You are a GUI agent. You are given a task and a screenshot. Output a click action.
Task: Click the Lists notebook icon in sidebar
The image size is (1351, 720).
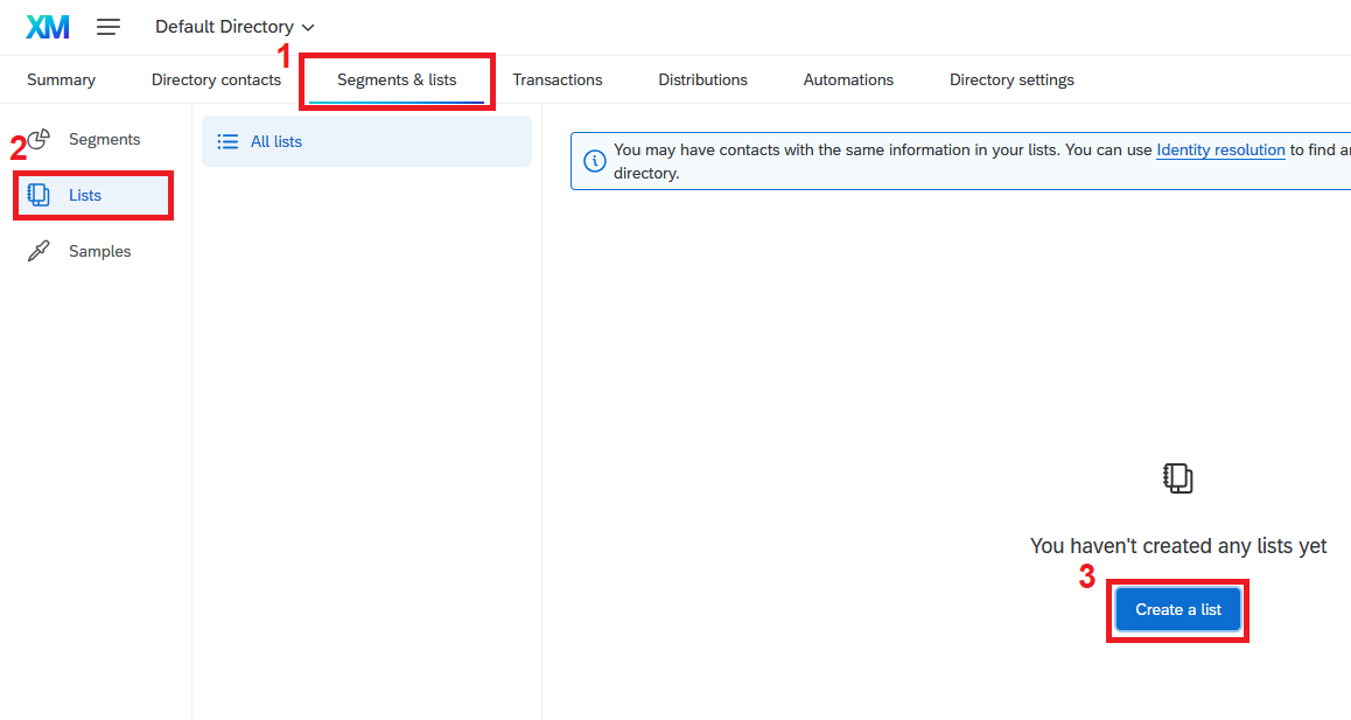coord(39,195)
